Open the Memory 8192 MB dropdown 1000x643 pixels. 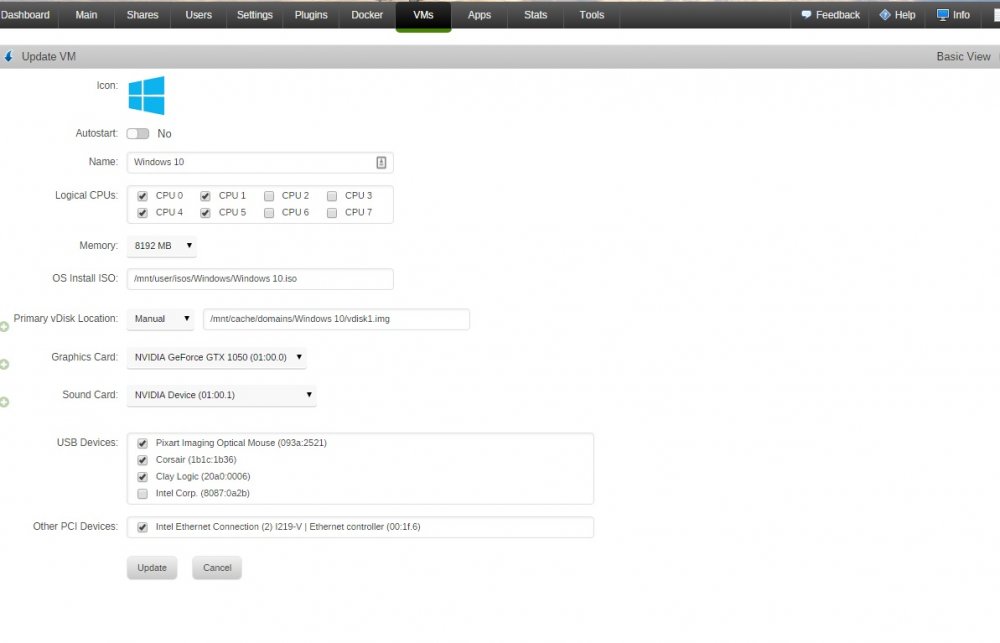pos(161,246)
